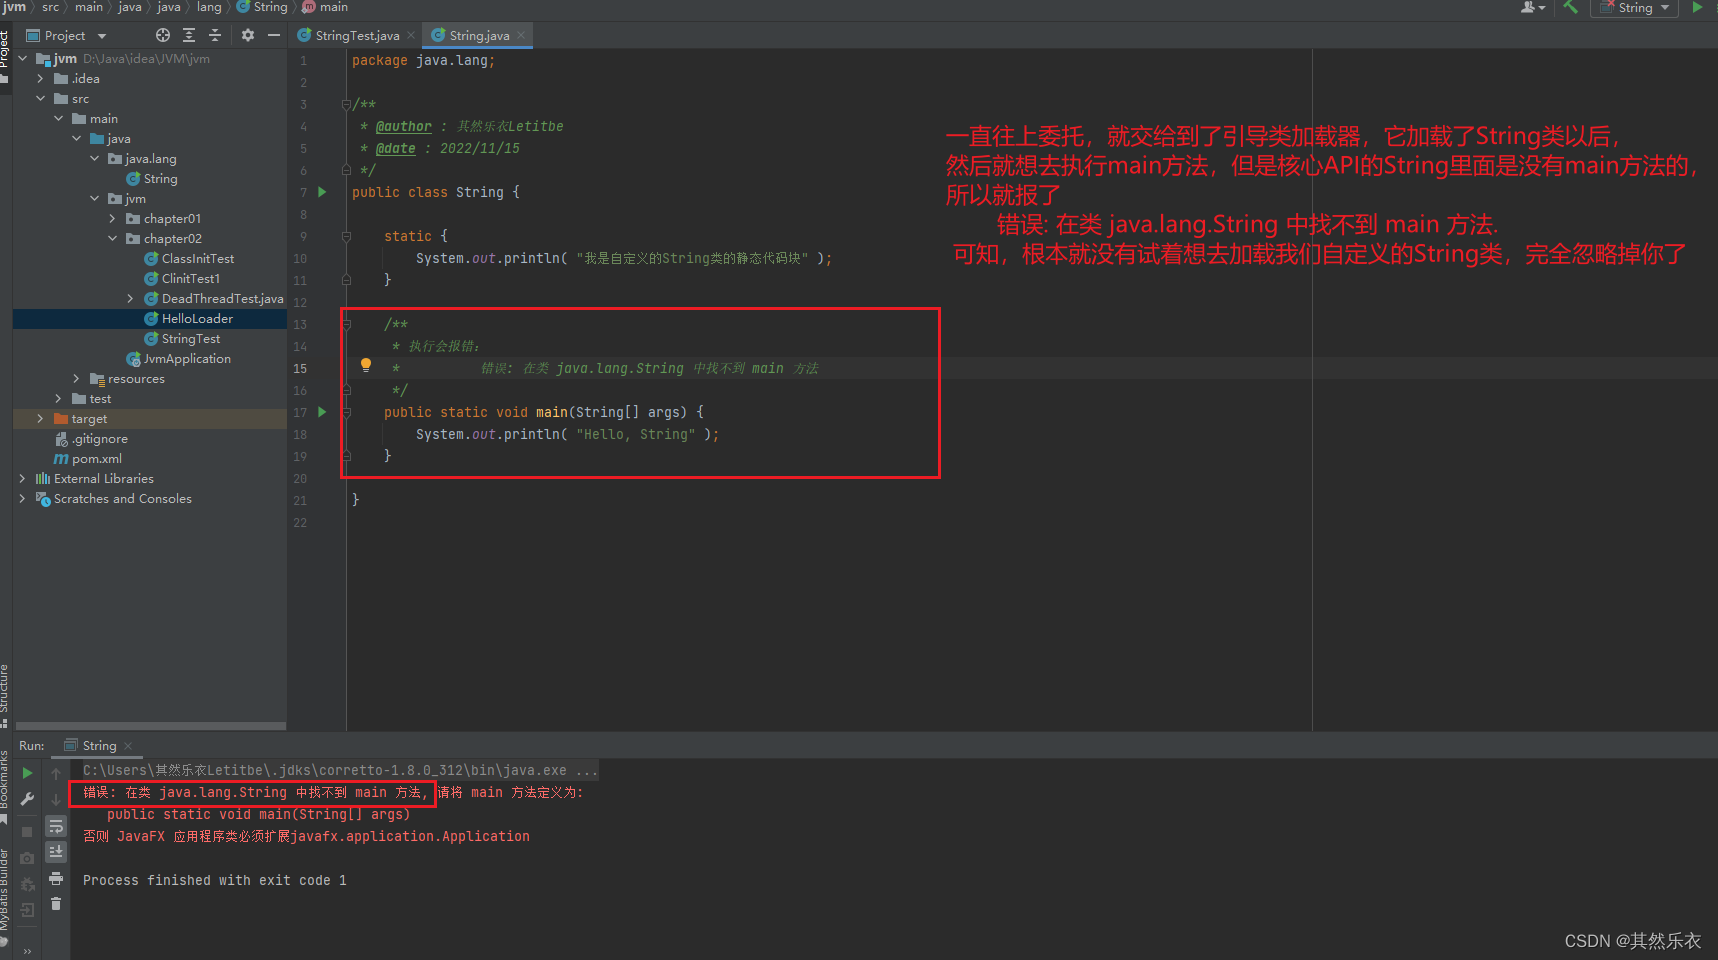Click the green Build hammer icon

[x=1570, y=7]
